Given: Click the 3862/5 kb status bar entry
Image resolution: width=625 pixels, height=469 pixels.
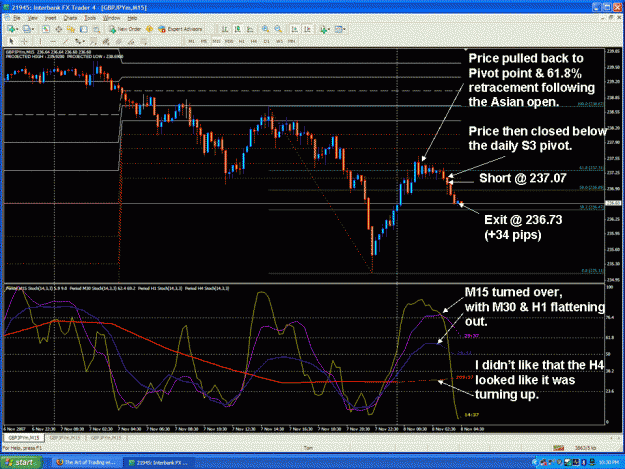Looking at the screenshot, I should point(585,448).
